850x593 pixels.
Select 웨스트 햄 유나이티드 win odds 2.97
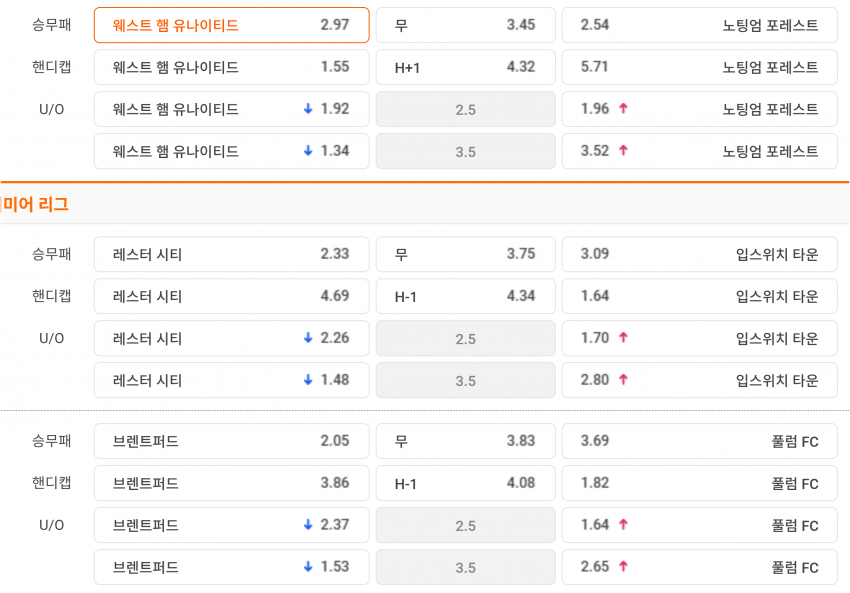coord(231,25)
